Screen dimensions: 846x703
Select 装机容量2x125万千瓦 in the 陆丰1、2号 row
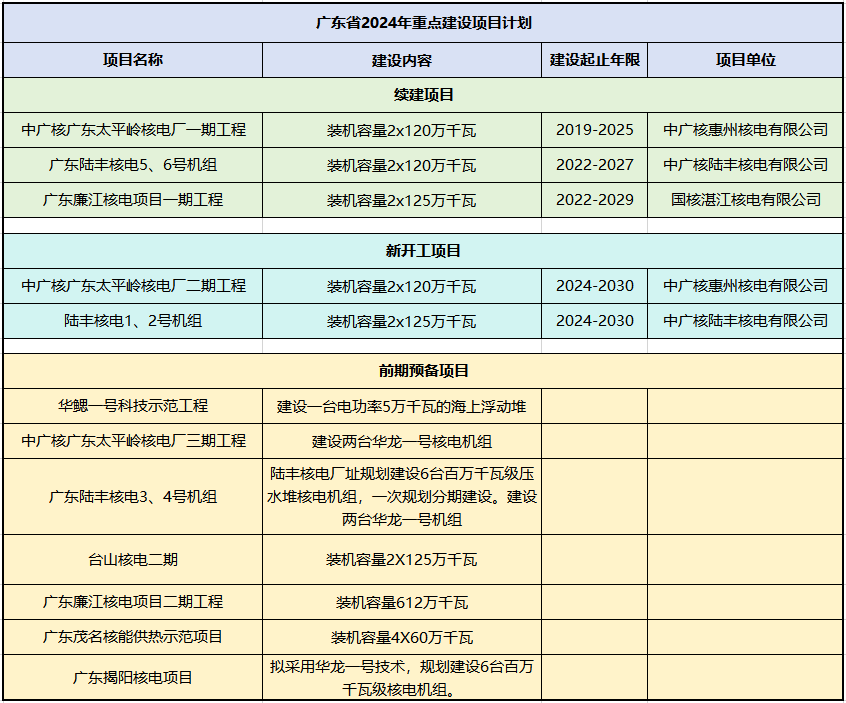point(402,321)
